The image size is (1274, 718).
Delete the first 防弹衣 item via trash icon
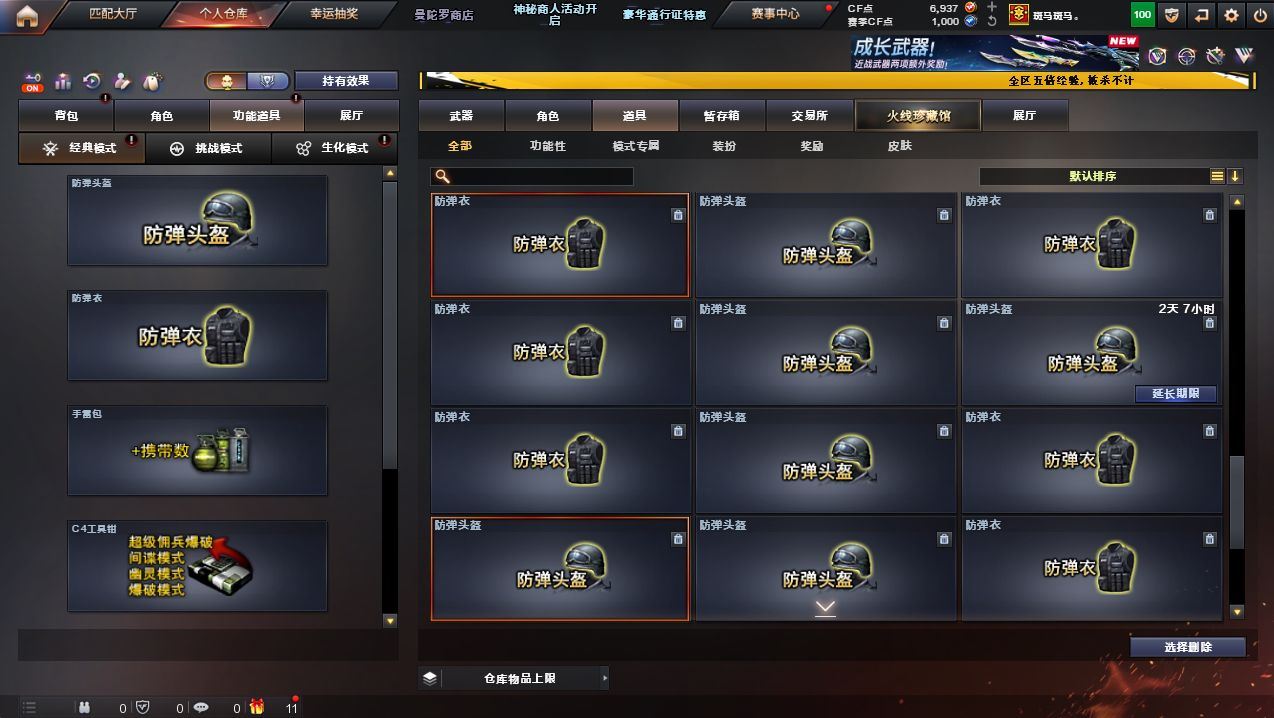click(678, 215)
